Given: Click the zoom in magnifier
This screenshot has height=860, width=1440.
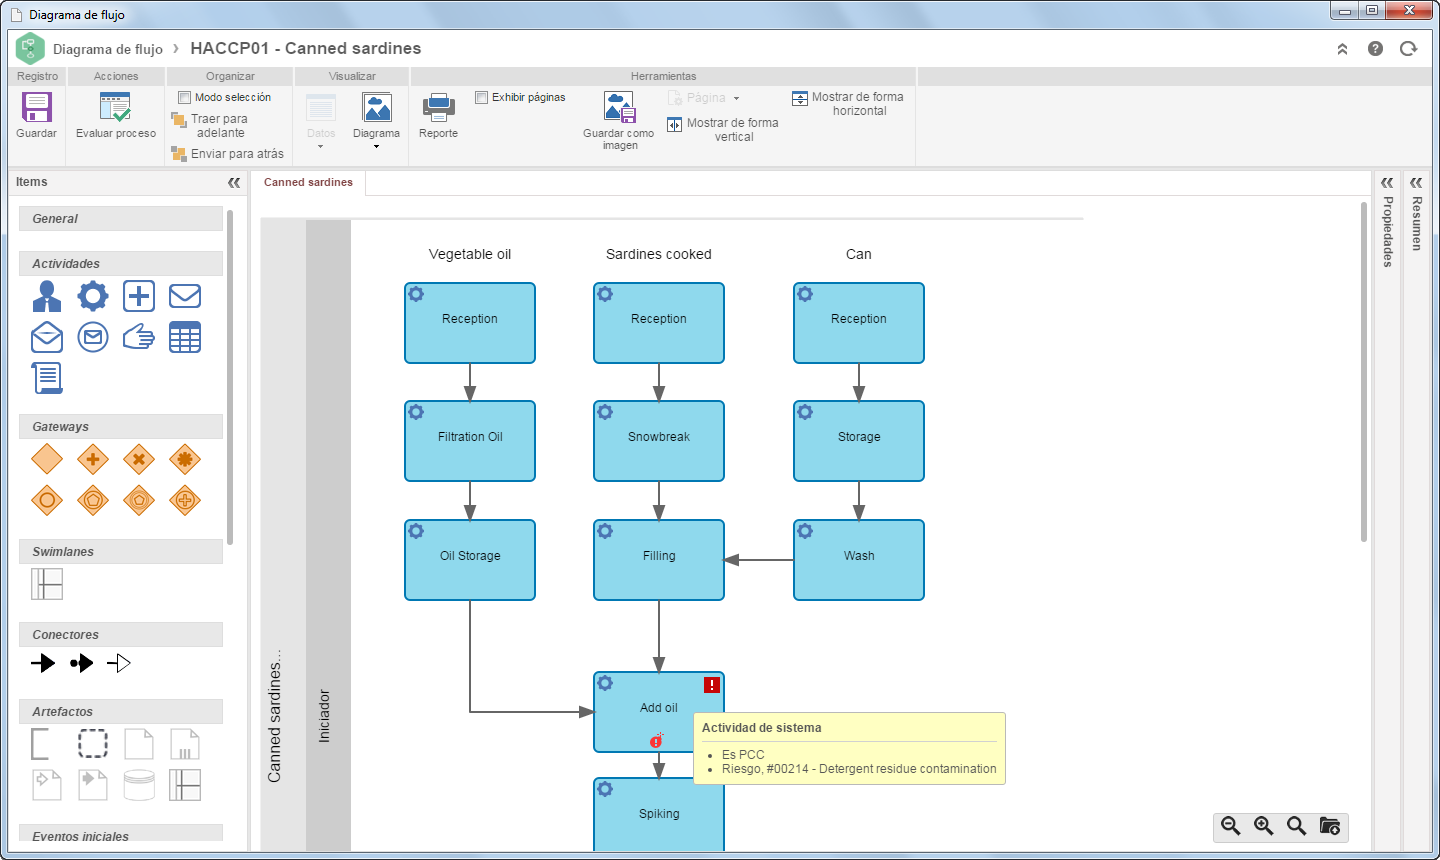Looking at the screenshot, I should [1264, 826].
